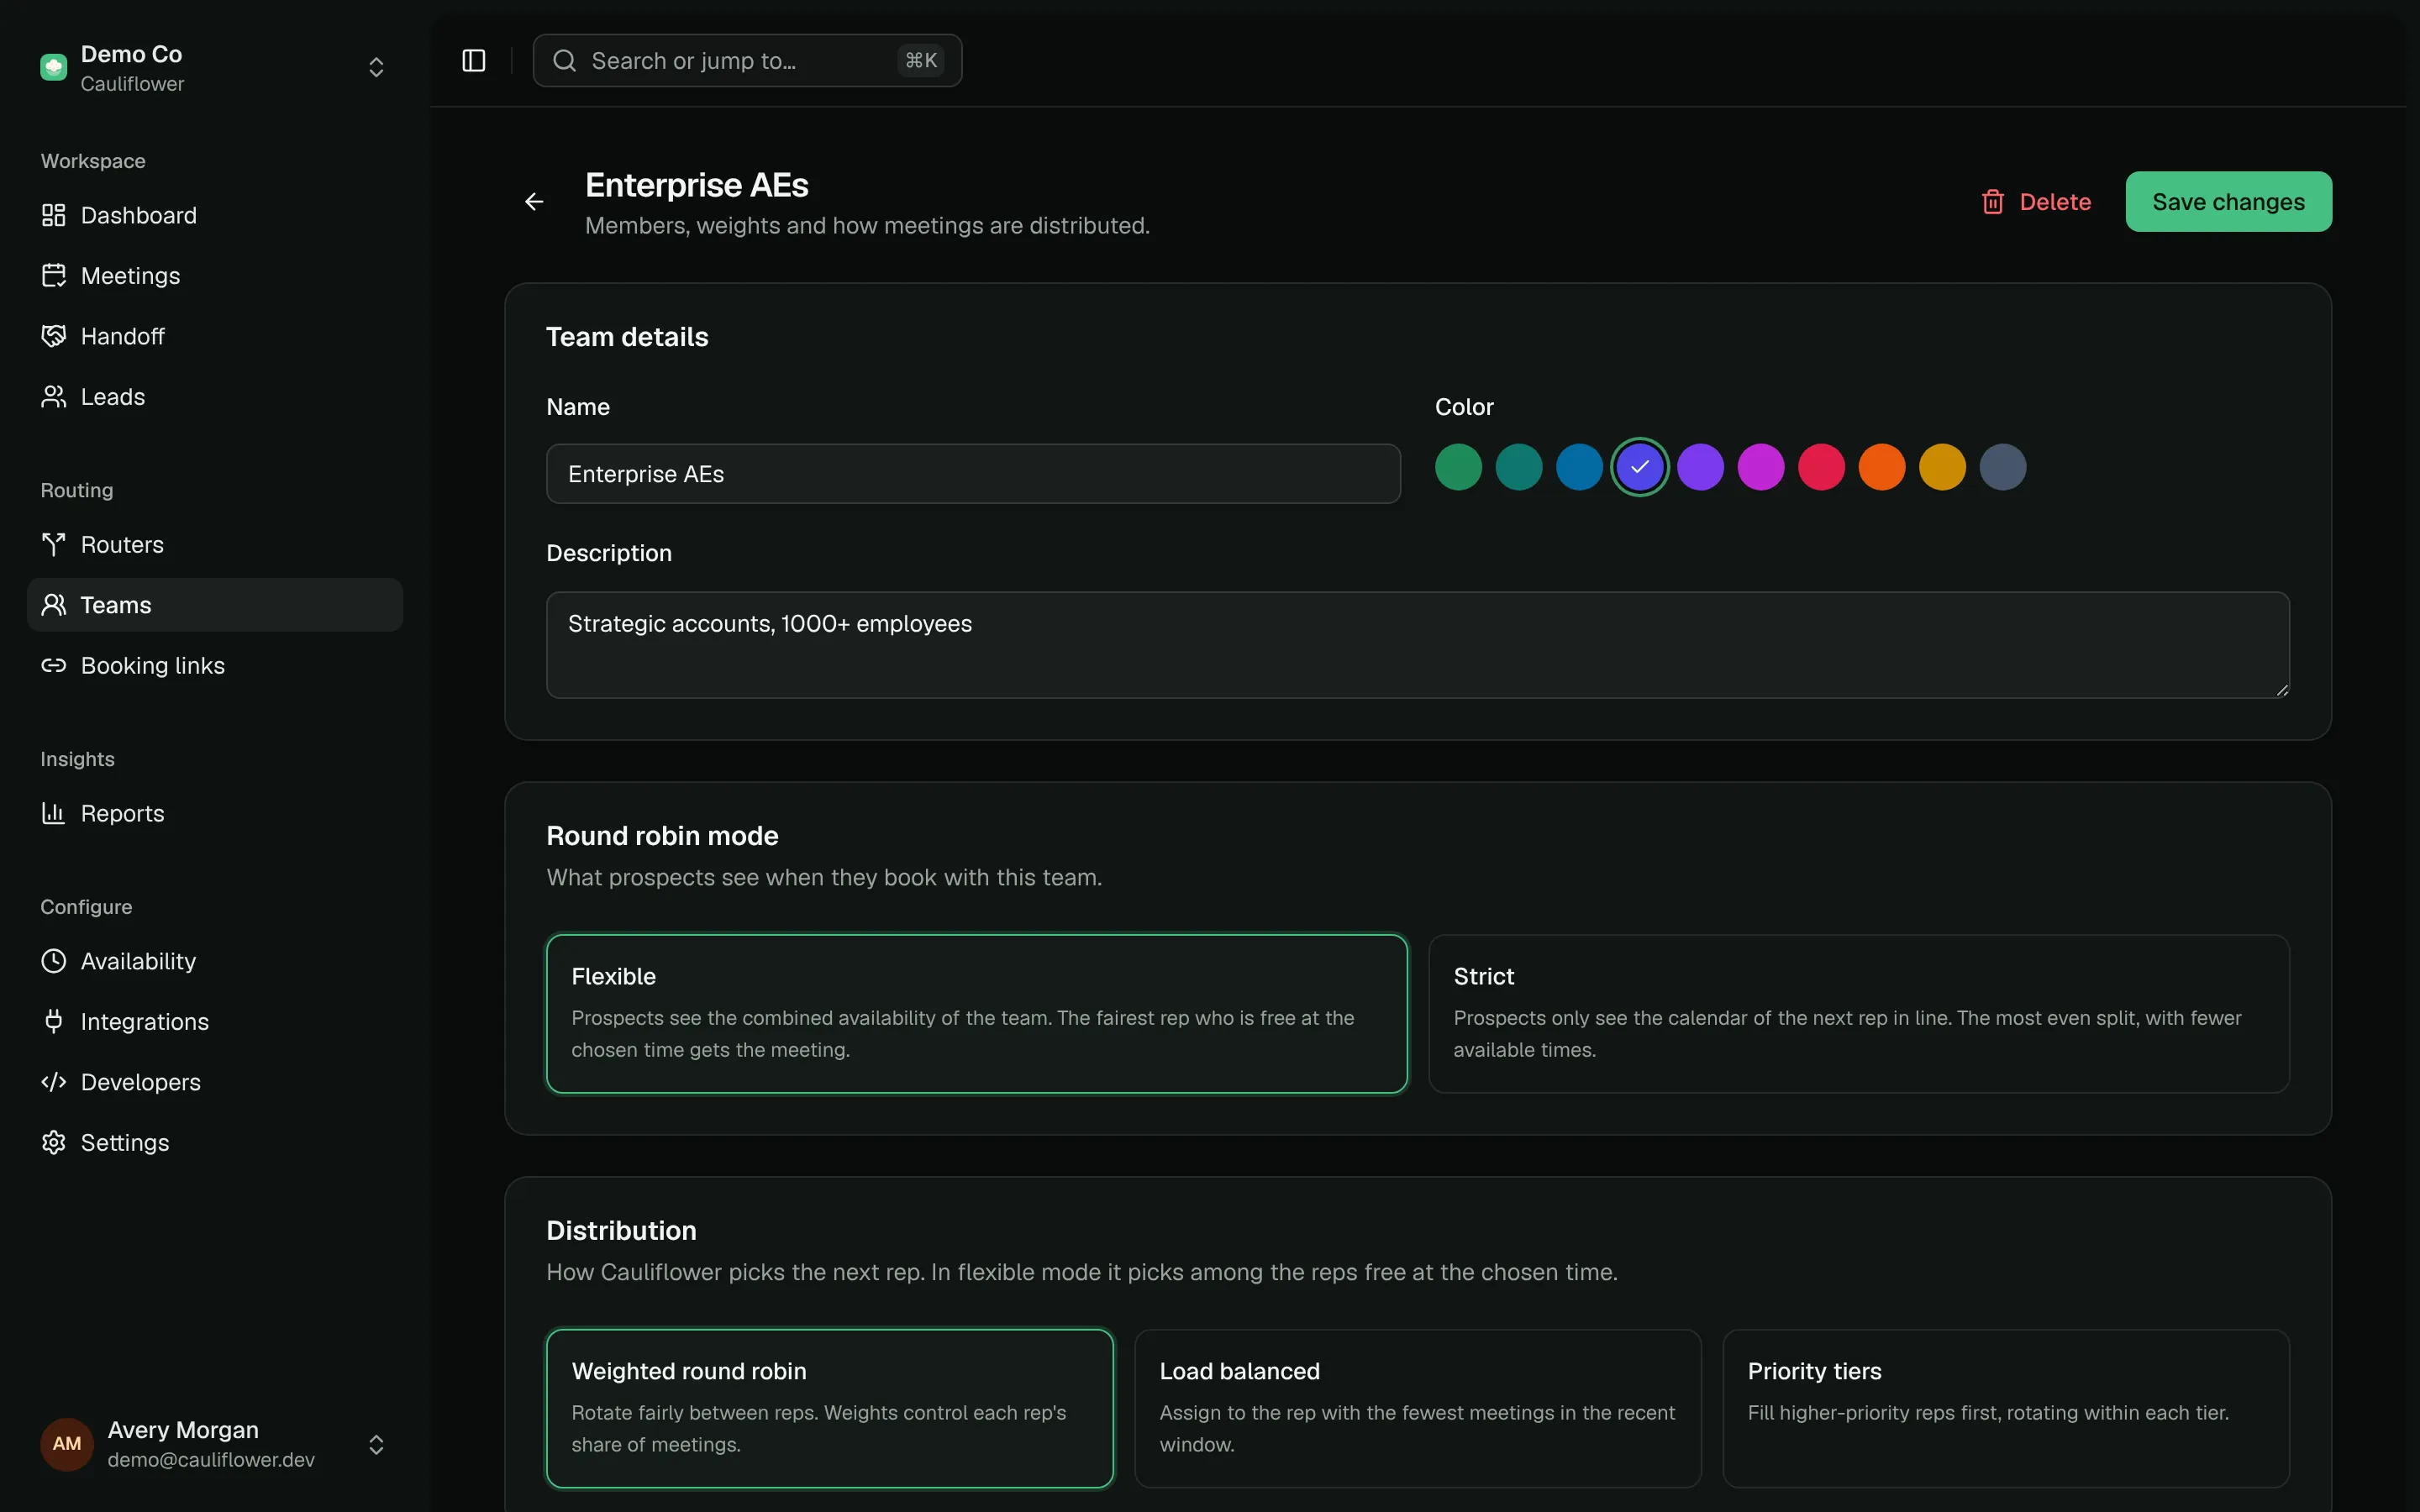The height and width of the screenshot is (1512, 2420).
Task: Click the Handoff handshake icon
Action: pyautogui.click(x=53, y=336)
